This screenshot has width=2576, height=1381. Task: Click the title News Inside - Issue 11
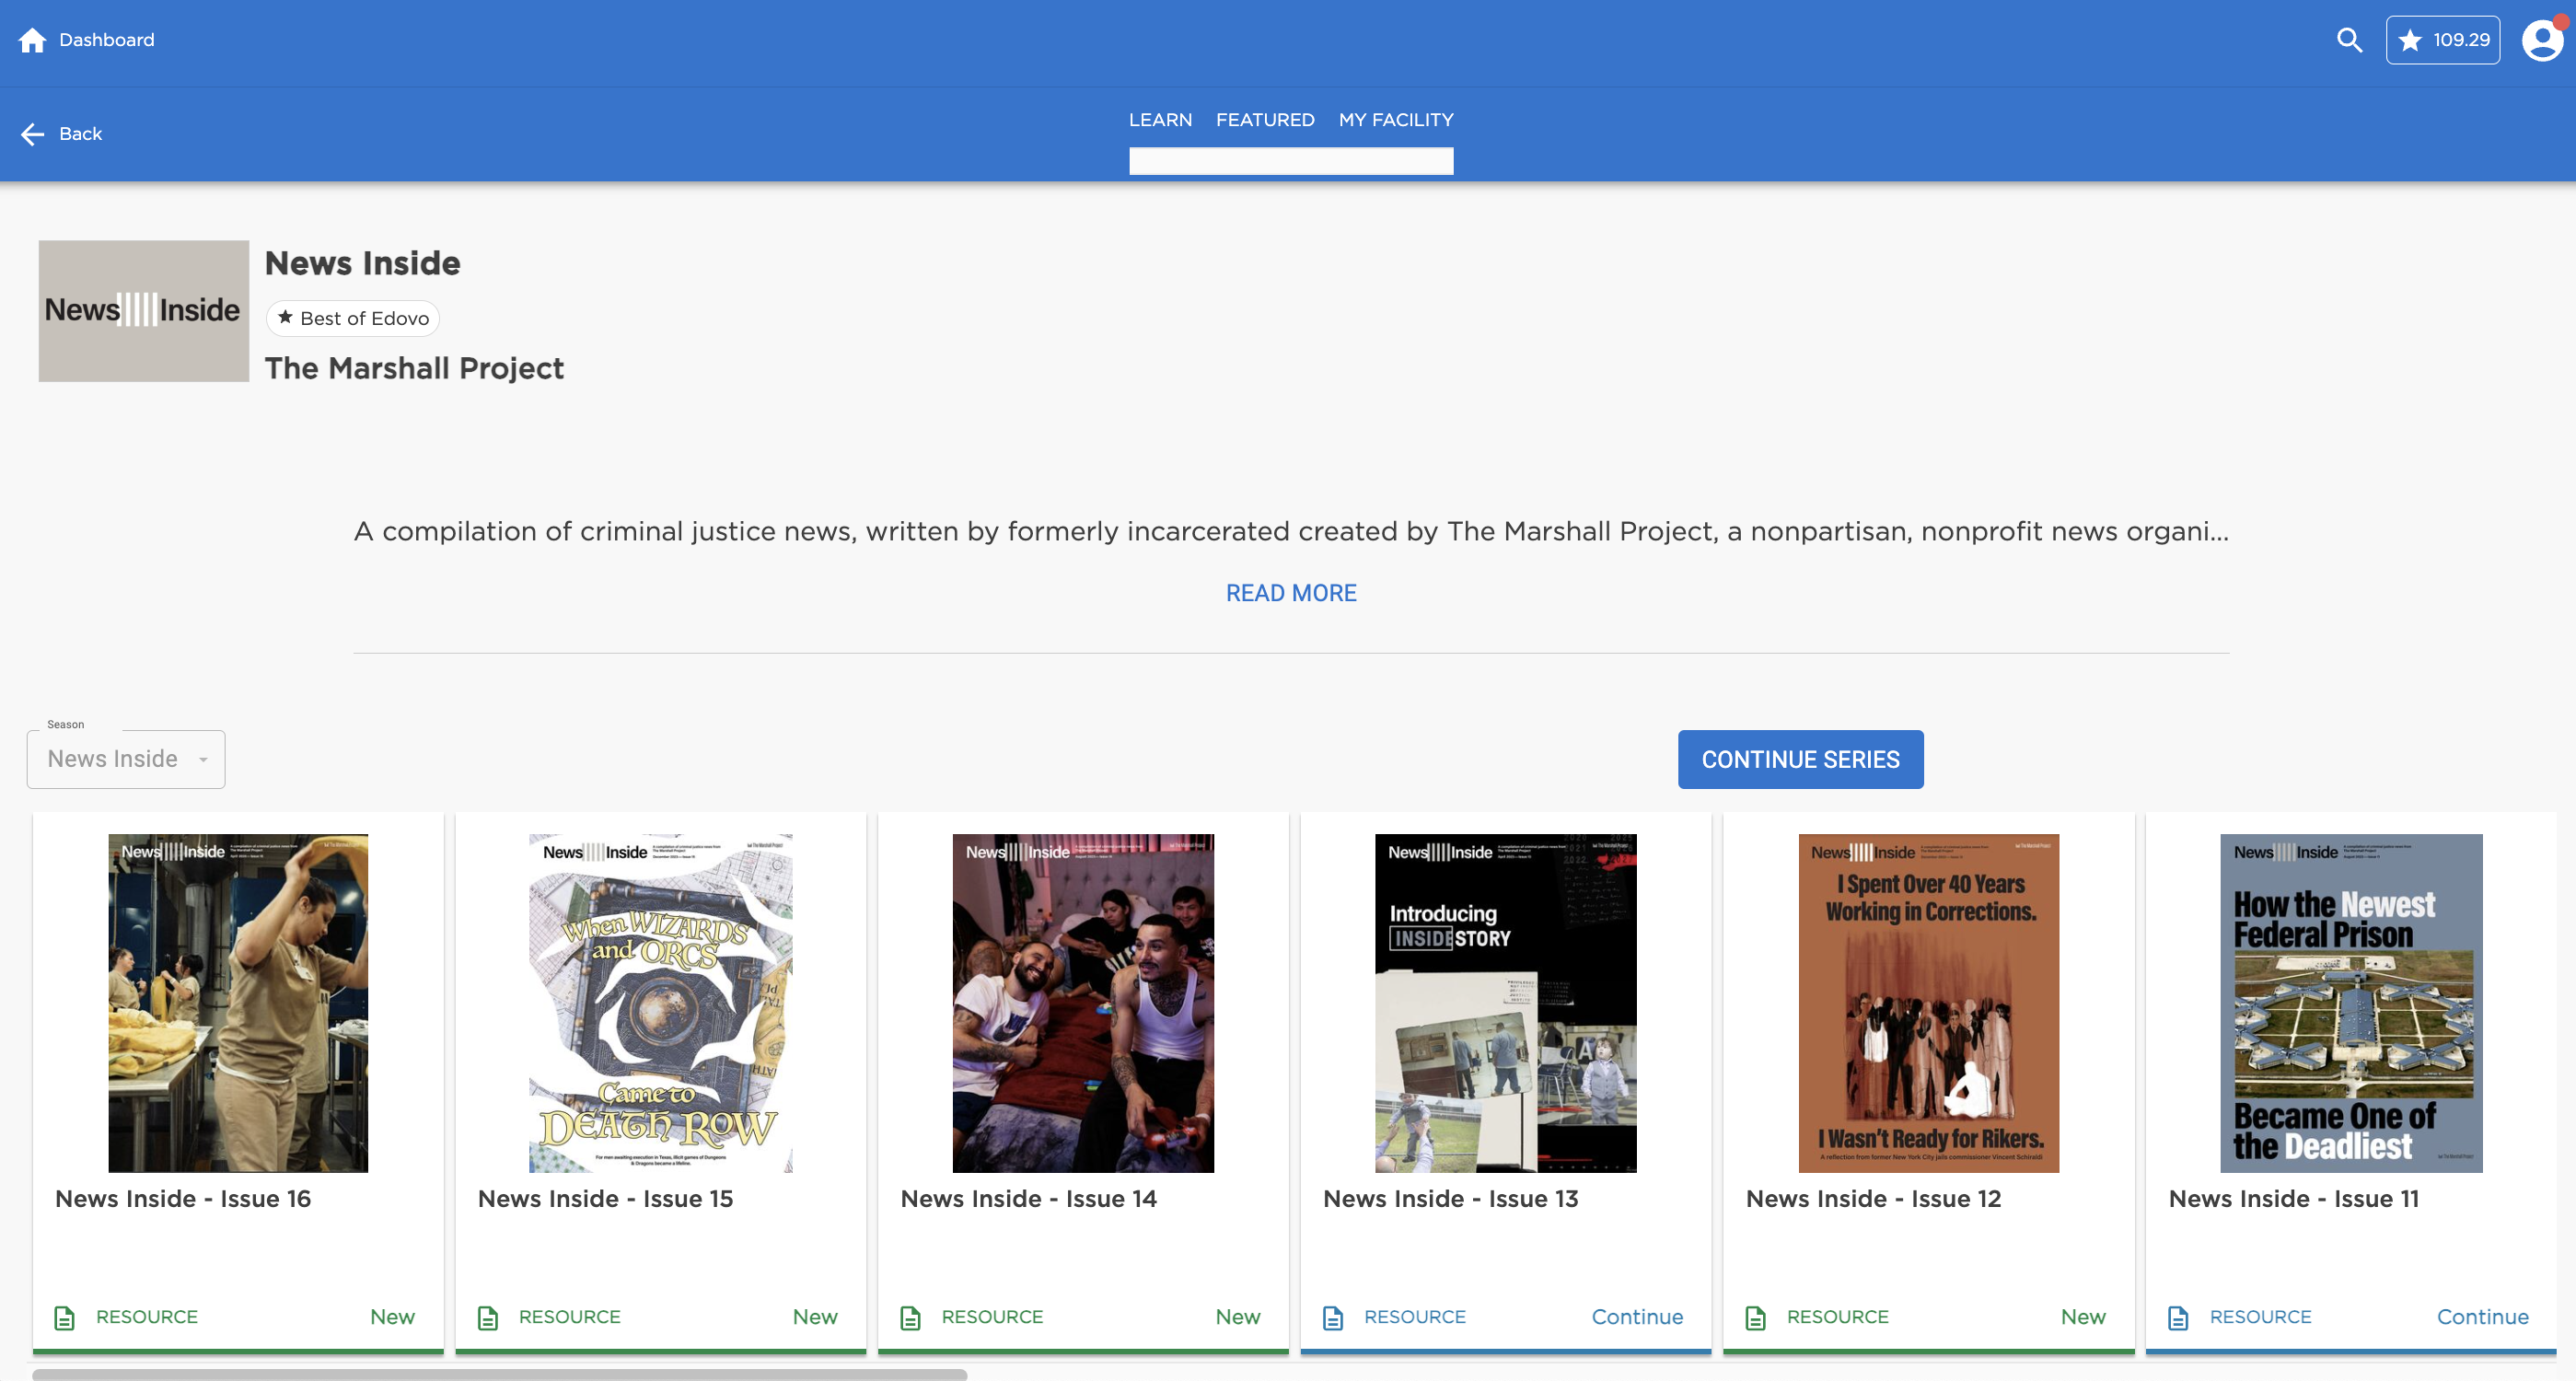click(x=2294, y=1198)
